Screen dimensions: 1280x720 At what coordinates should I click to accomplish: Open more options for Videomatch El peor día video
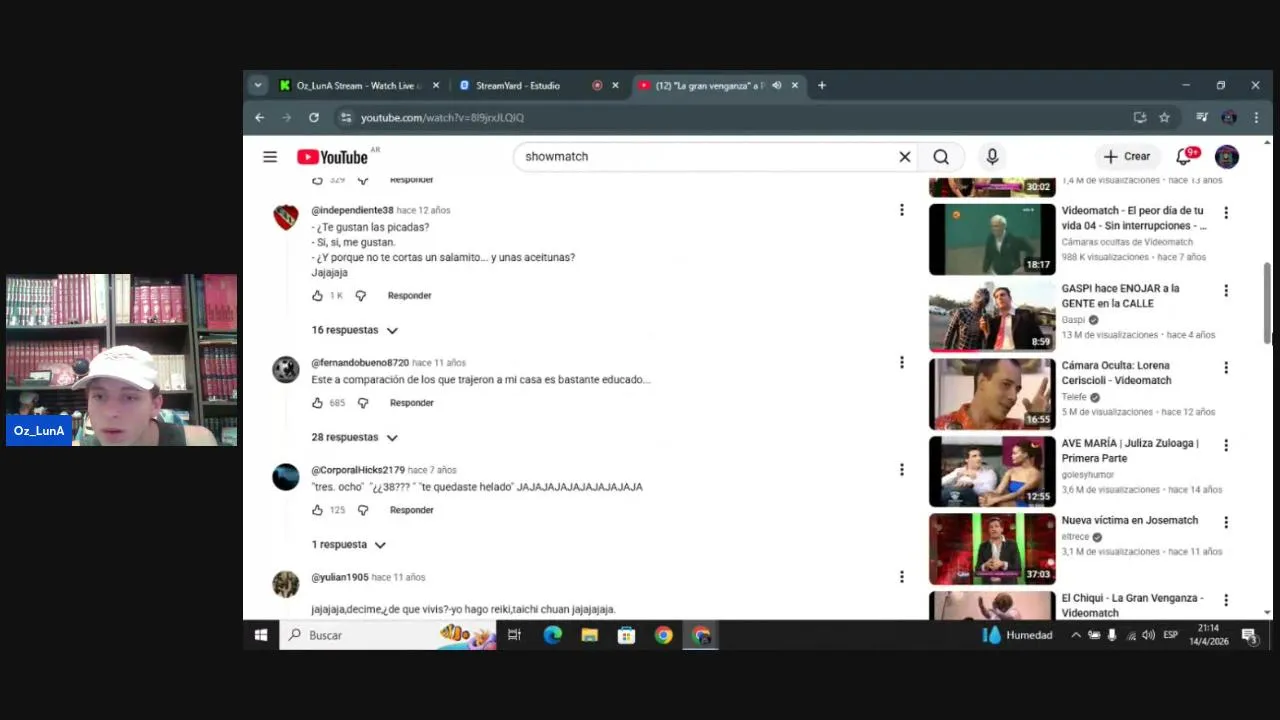coord(1226,212)
